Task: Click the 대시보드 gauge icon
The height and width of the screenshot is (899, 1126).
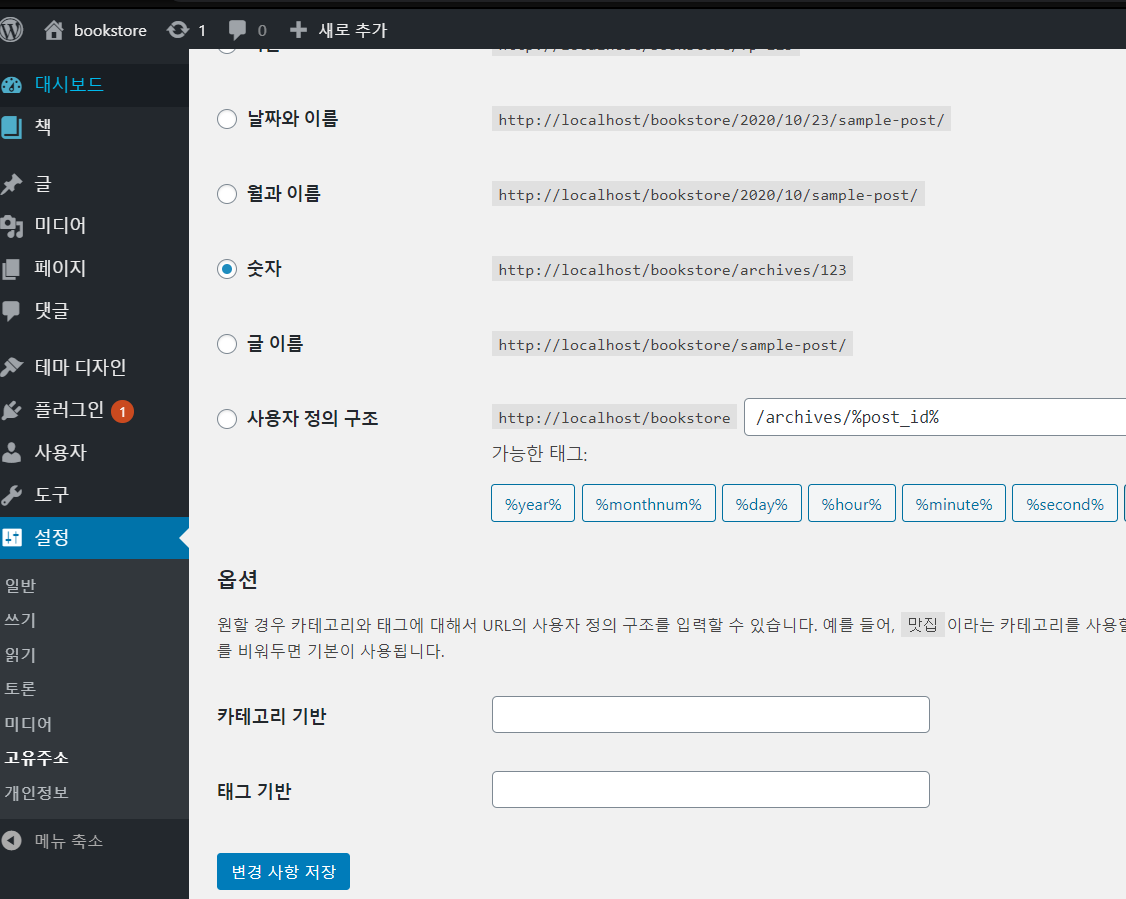Action: point(11,85)
